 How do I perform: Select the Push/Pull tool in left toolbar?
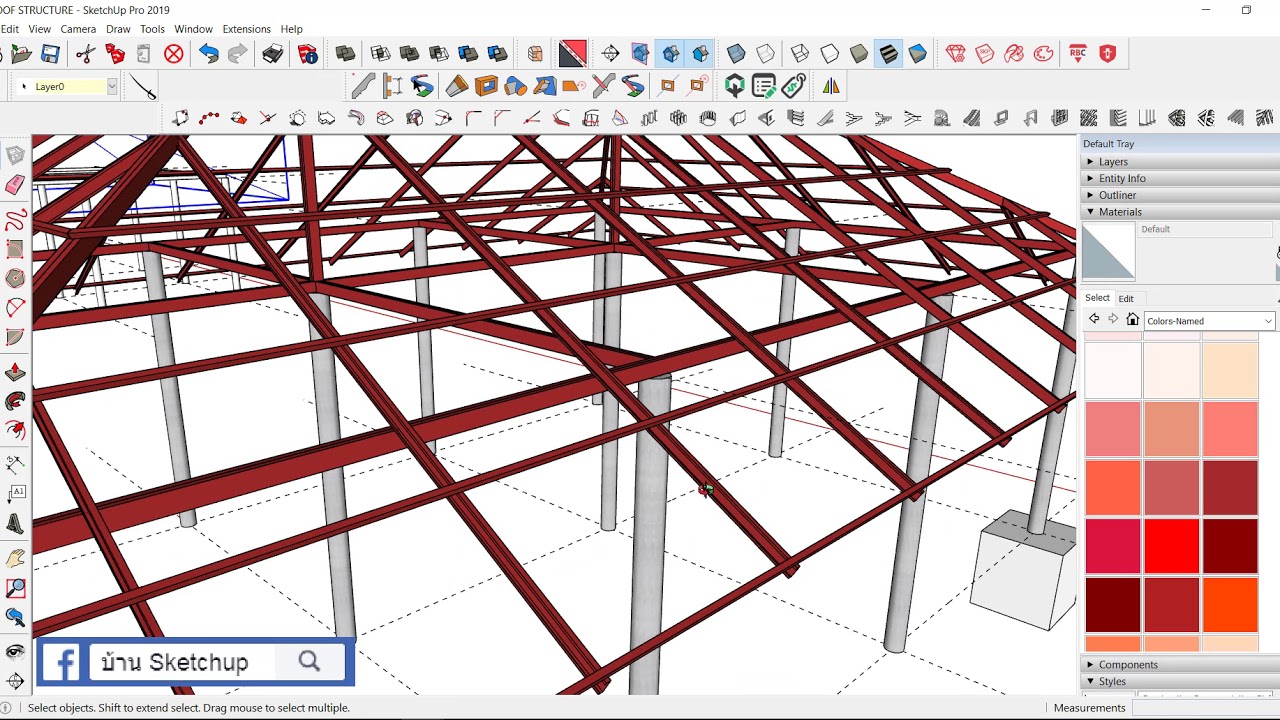coord(15,373)
